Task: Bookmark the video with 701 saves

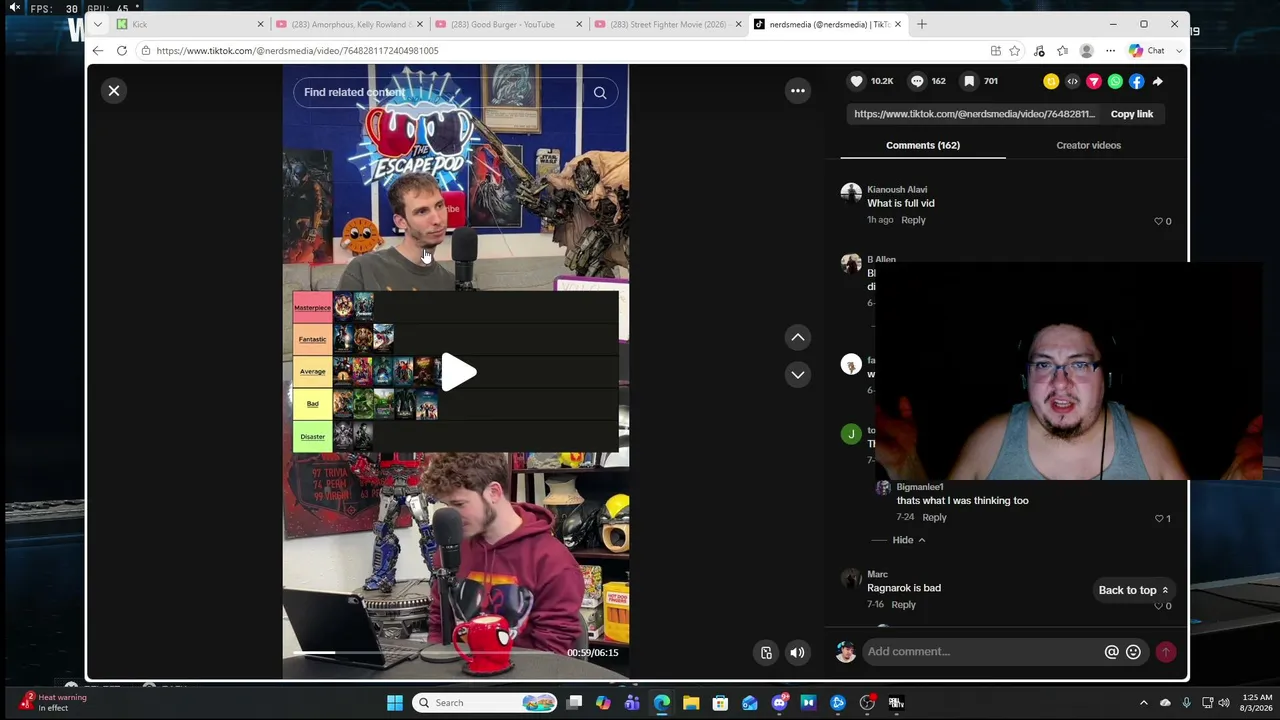Action: pyautogui.click(x=969, y=81)
